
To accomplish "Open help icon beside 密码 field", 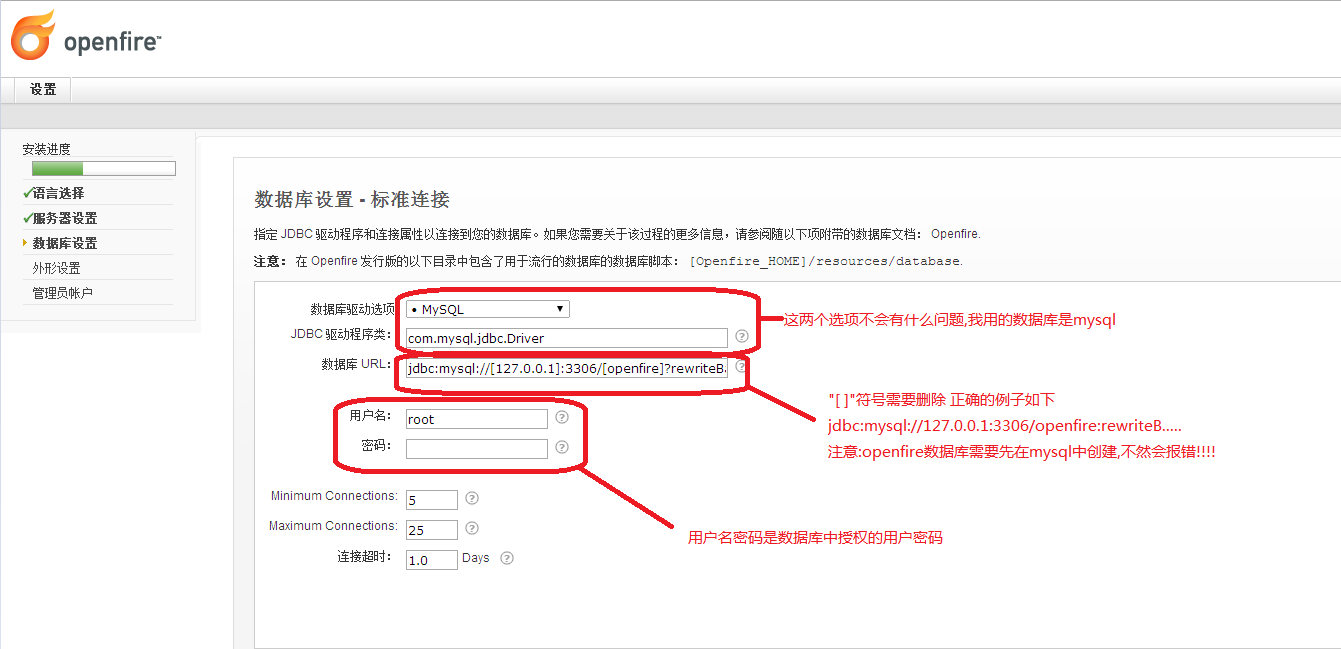I will click(562, 448).
